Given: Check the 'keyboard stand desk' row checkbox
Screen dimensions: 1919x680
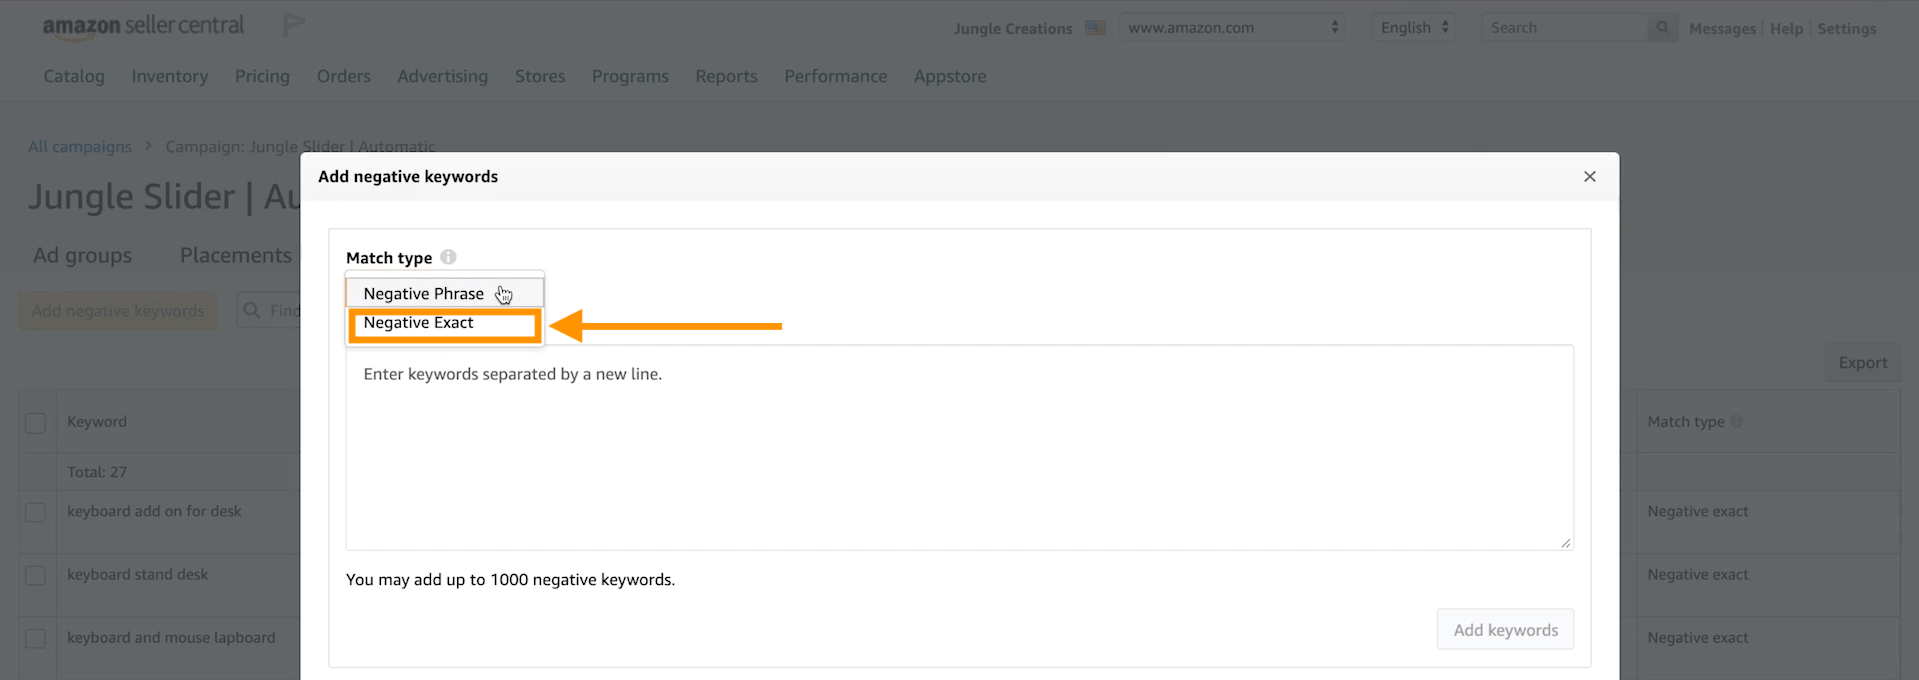Looking at the screenshot, I should pos(36,576).
